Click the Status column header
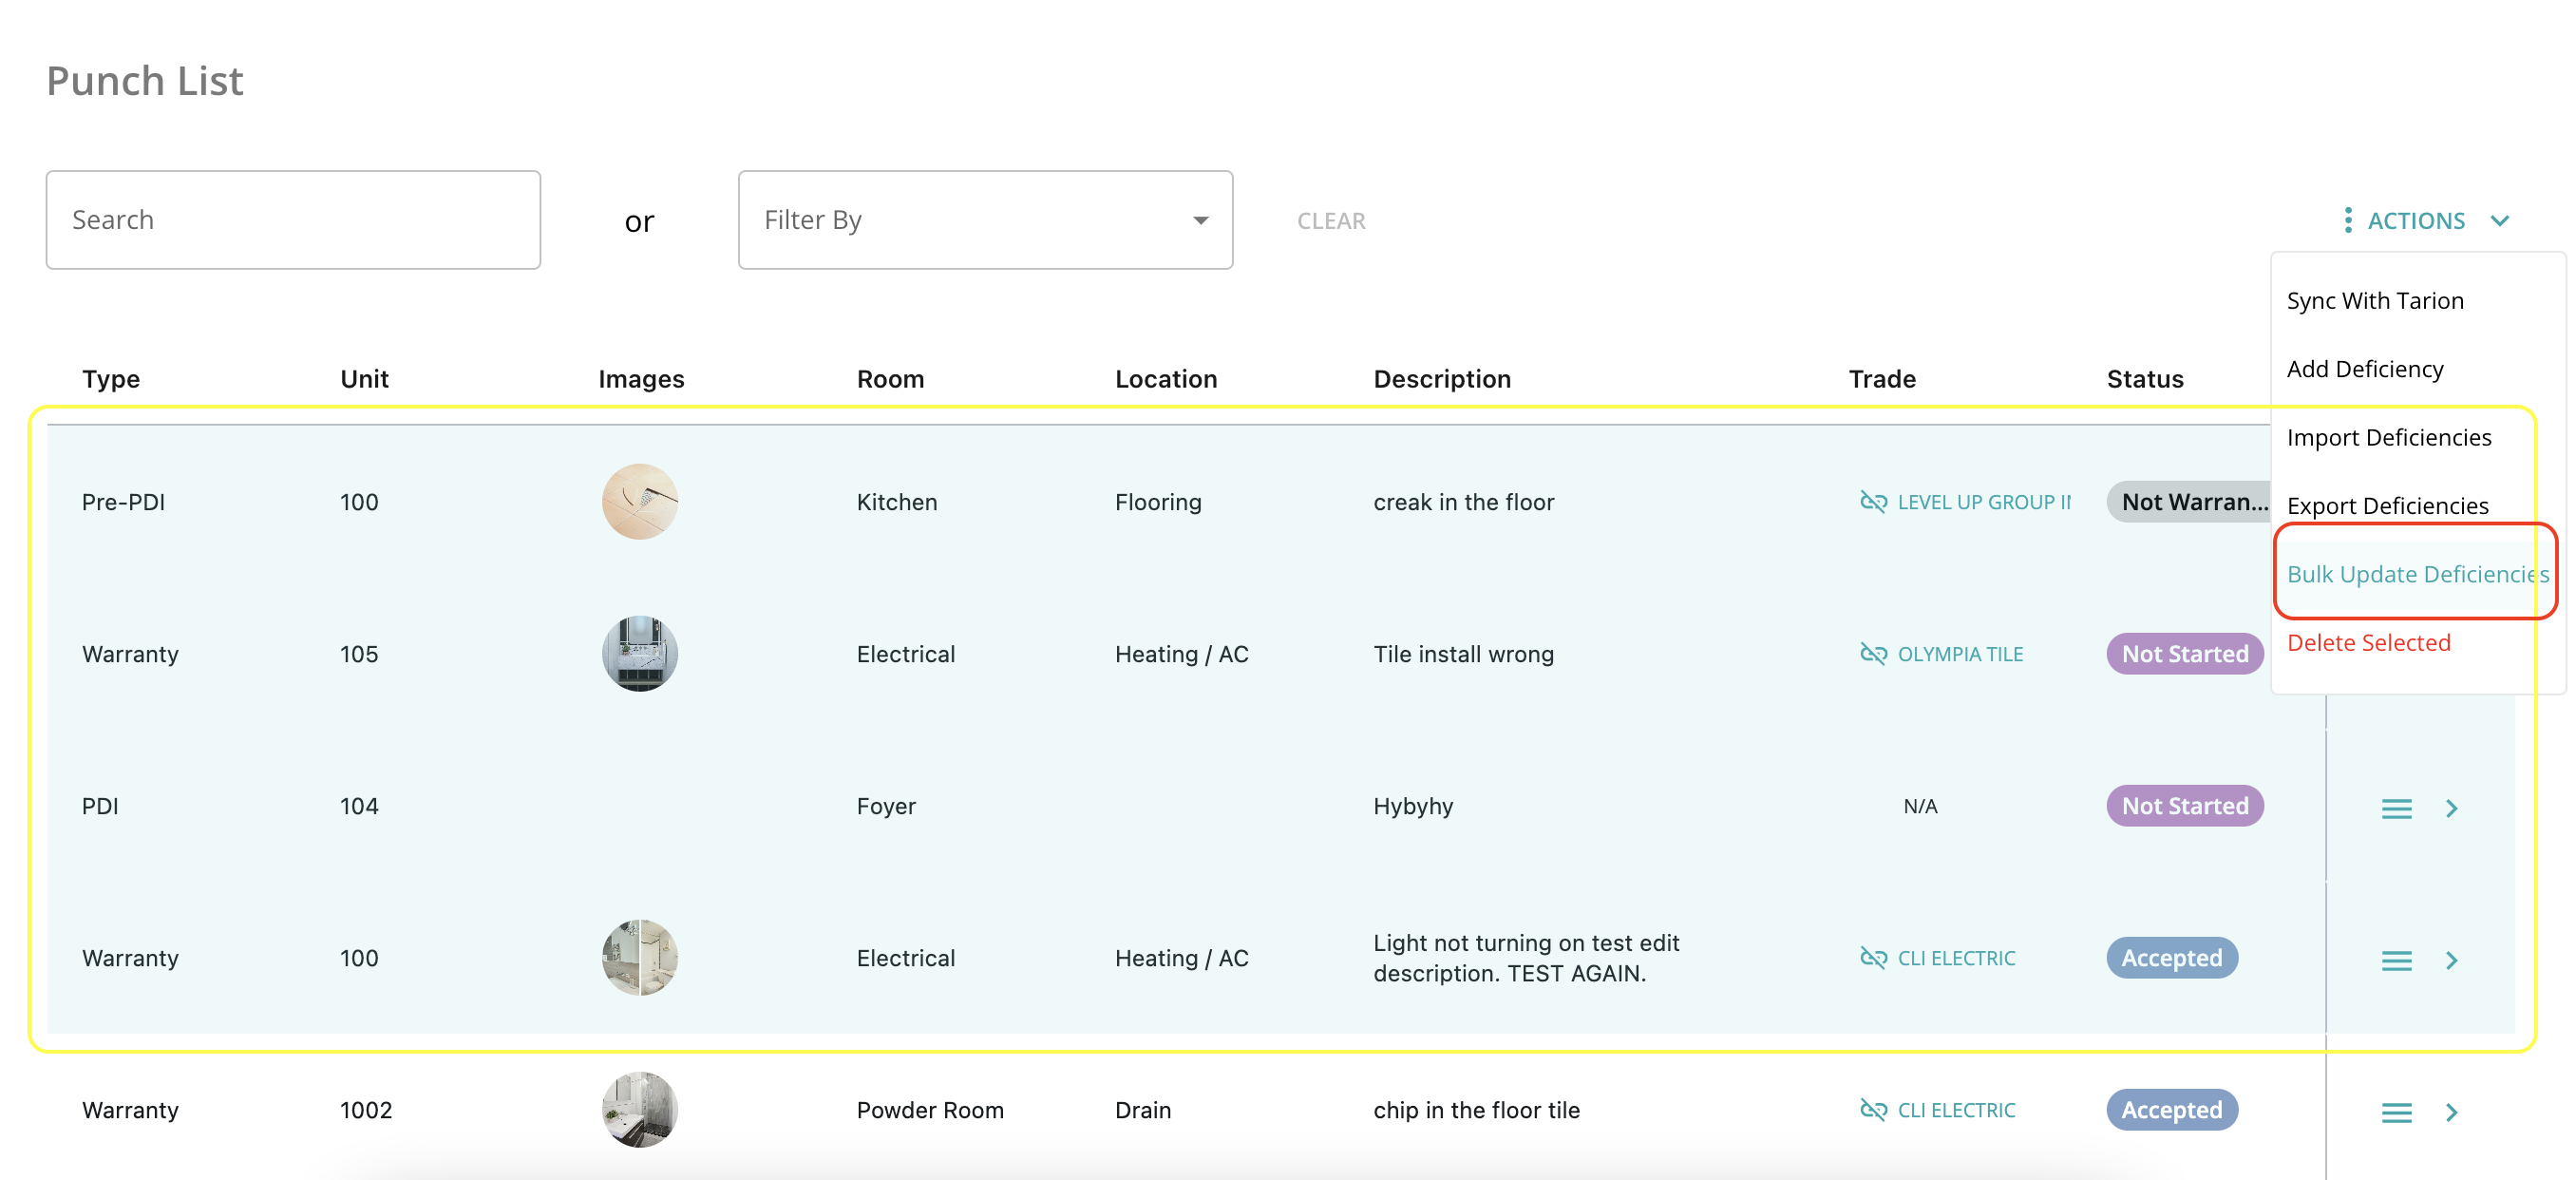 pos(2145,379)
